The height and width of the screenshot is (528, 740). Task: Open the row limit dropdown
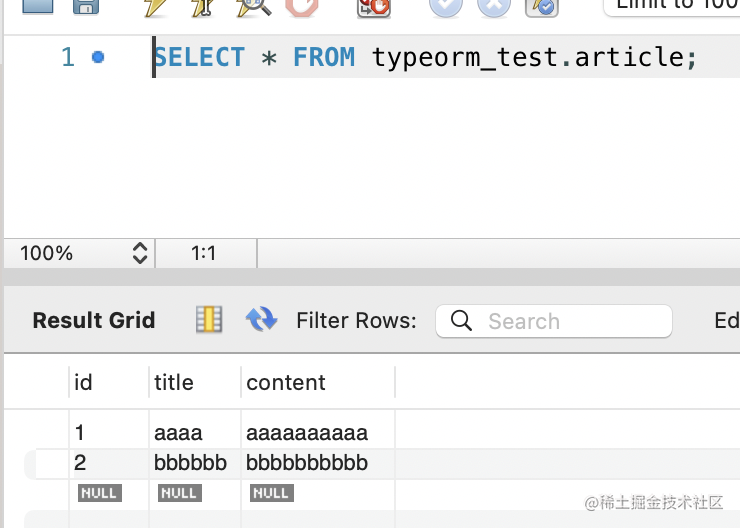672,6
